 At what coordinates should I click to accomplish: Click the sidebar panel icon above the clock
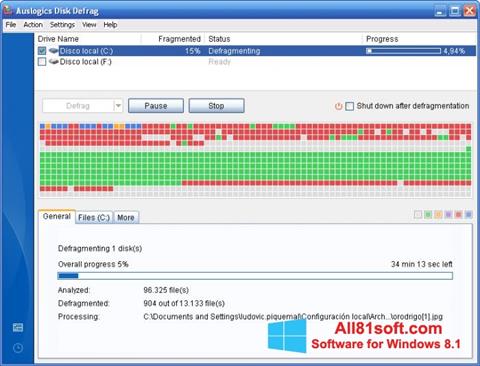pos(18,327)
